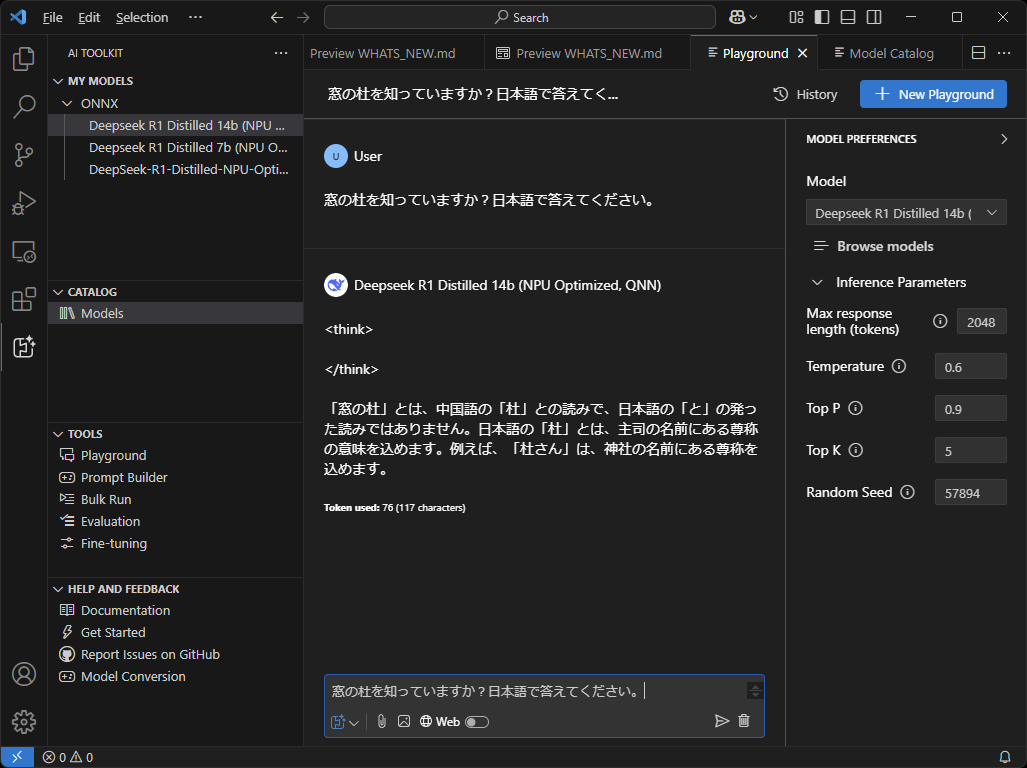The height and width of the screenshot is (768, 1027).
Task: Open the Search view
Action: (x=22, y=107)
